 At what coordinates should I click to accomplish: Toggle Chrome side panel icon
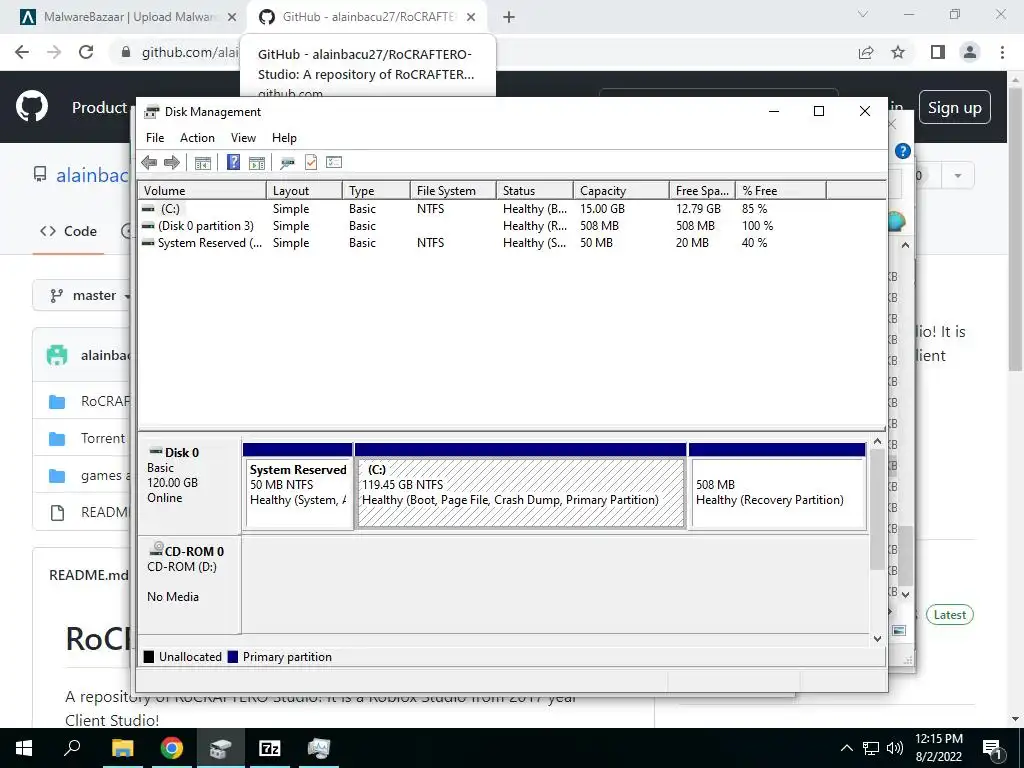[x=938, y=52]
